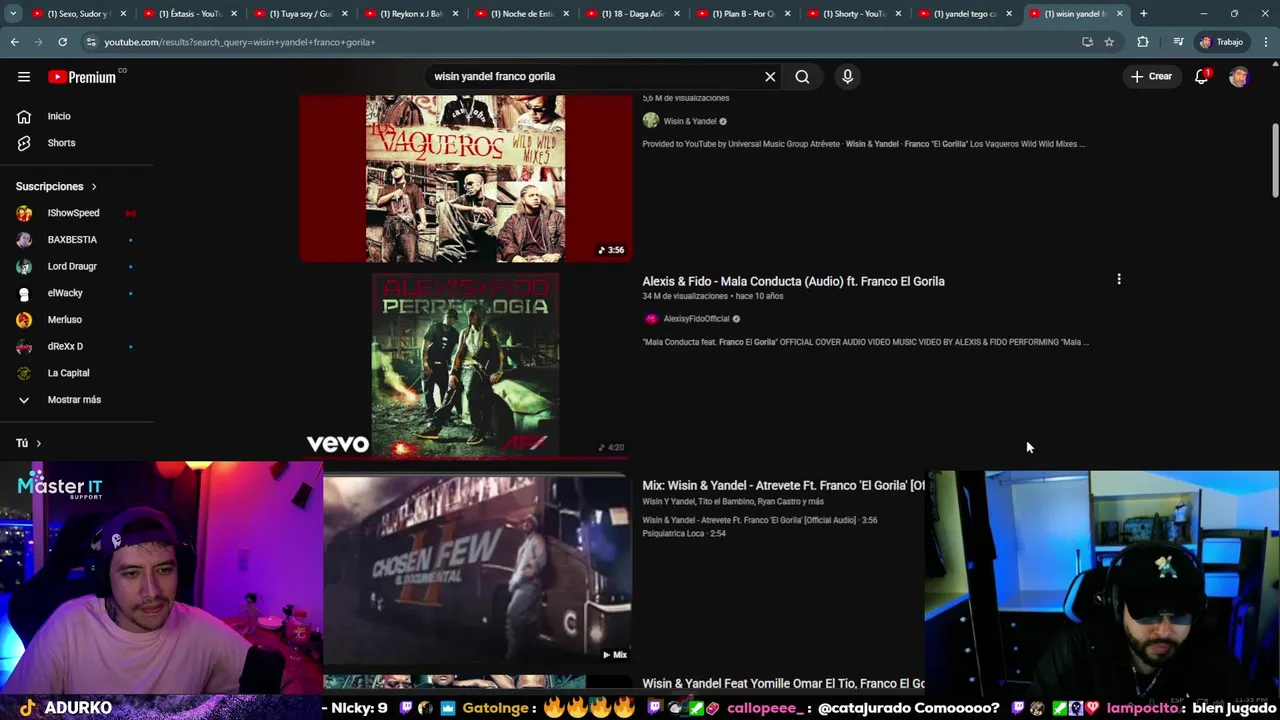Click the magnifier search button
The width and height of the screenshot is (1280, 720).
[x=802, y=77]
